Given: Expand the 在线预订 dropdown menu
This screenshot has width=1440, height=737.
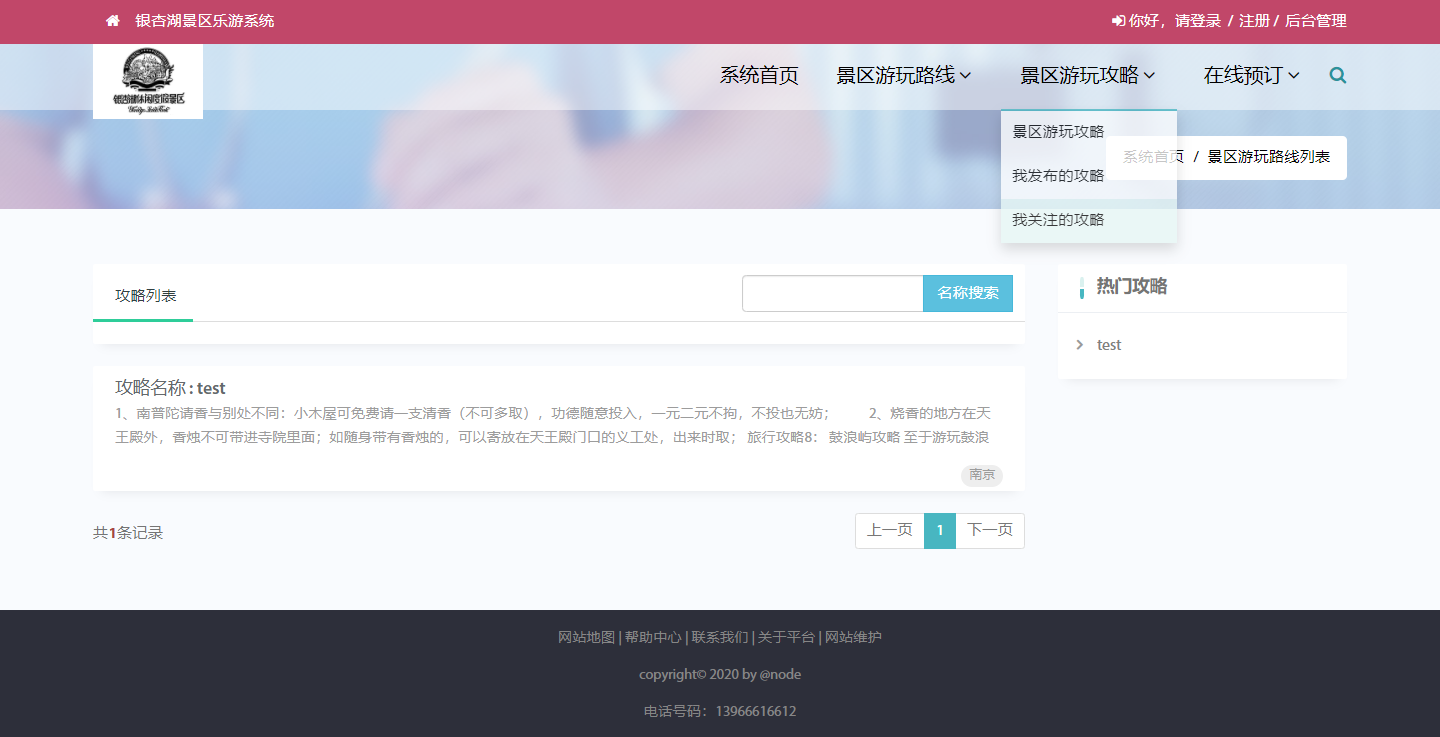Looking at the screenshot, I should tap(1250, 75).
